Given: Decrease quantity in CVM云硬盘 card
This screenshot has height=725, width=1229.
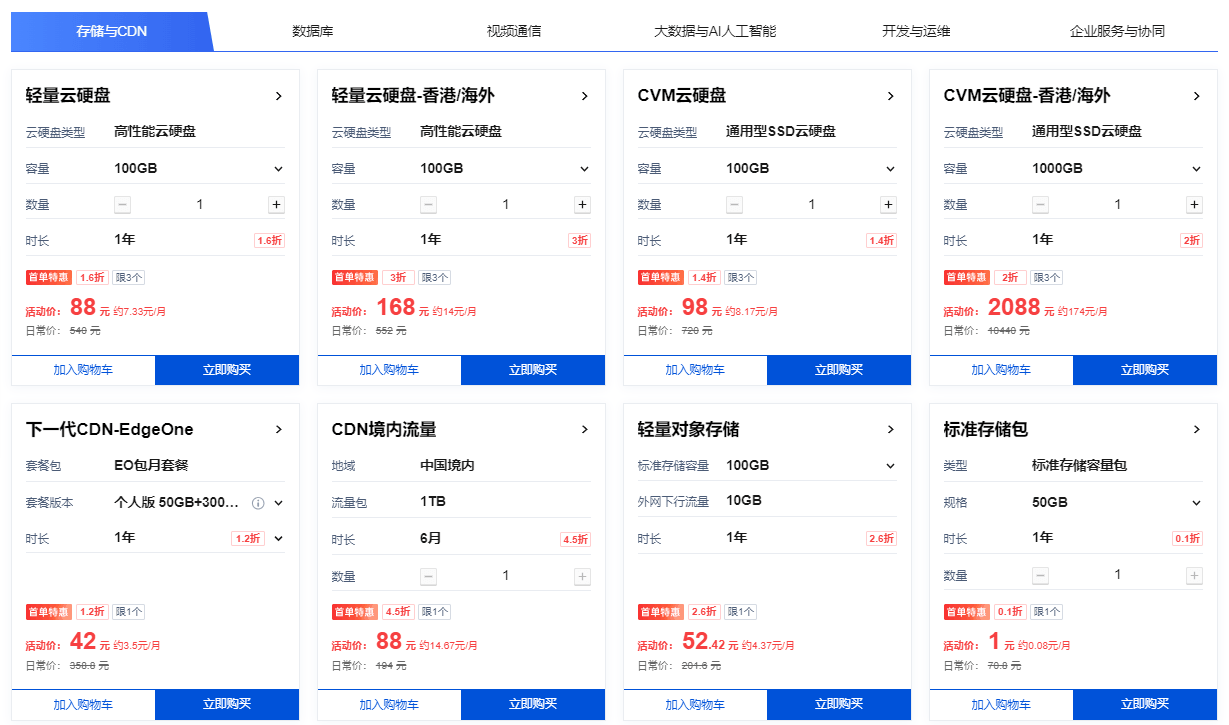Looking at the screenshot, I should click(x=734, y=205).
